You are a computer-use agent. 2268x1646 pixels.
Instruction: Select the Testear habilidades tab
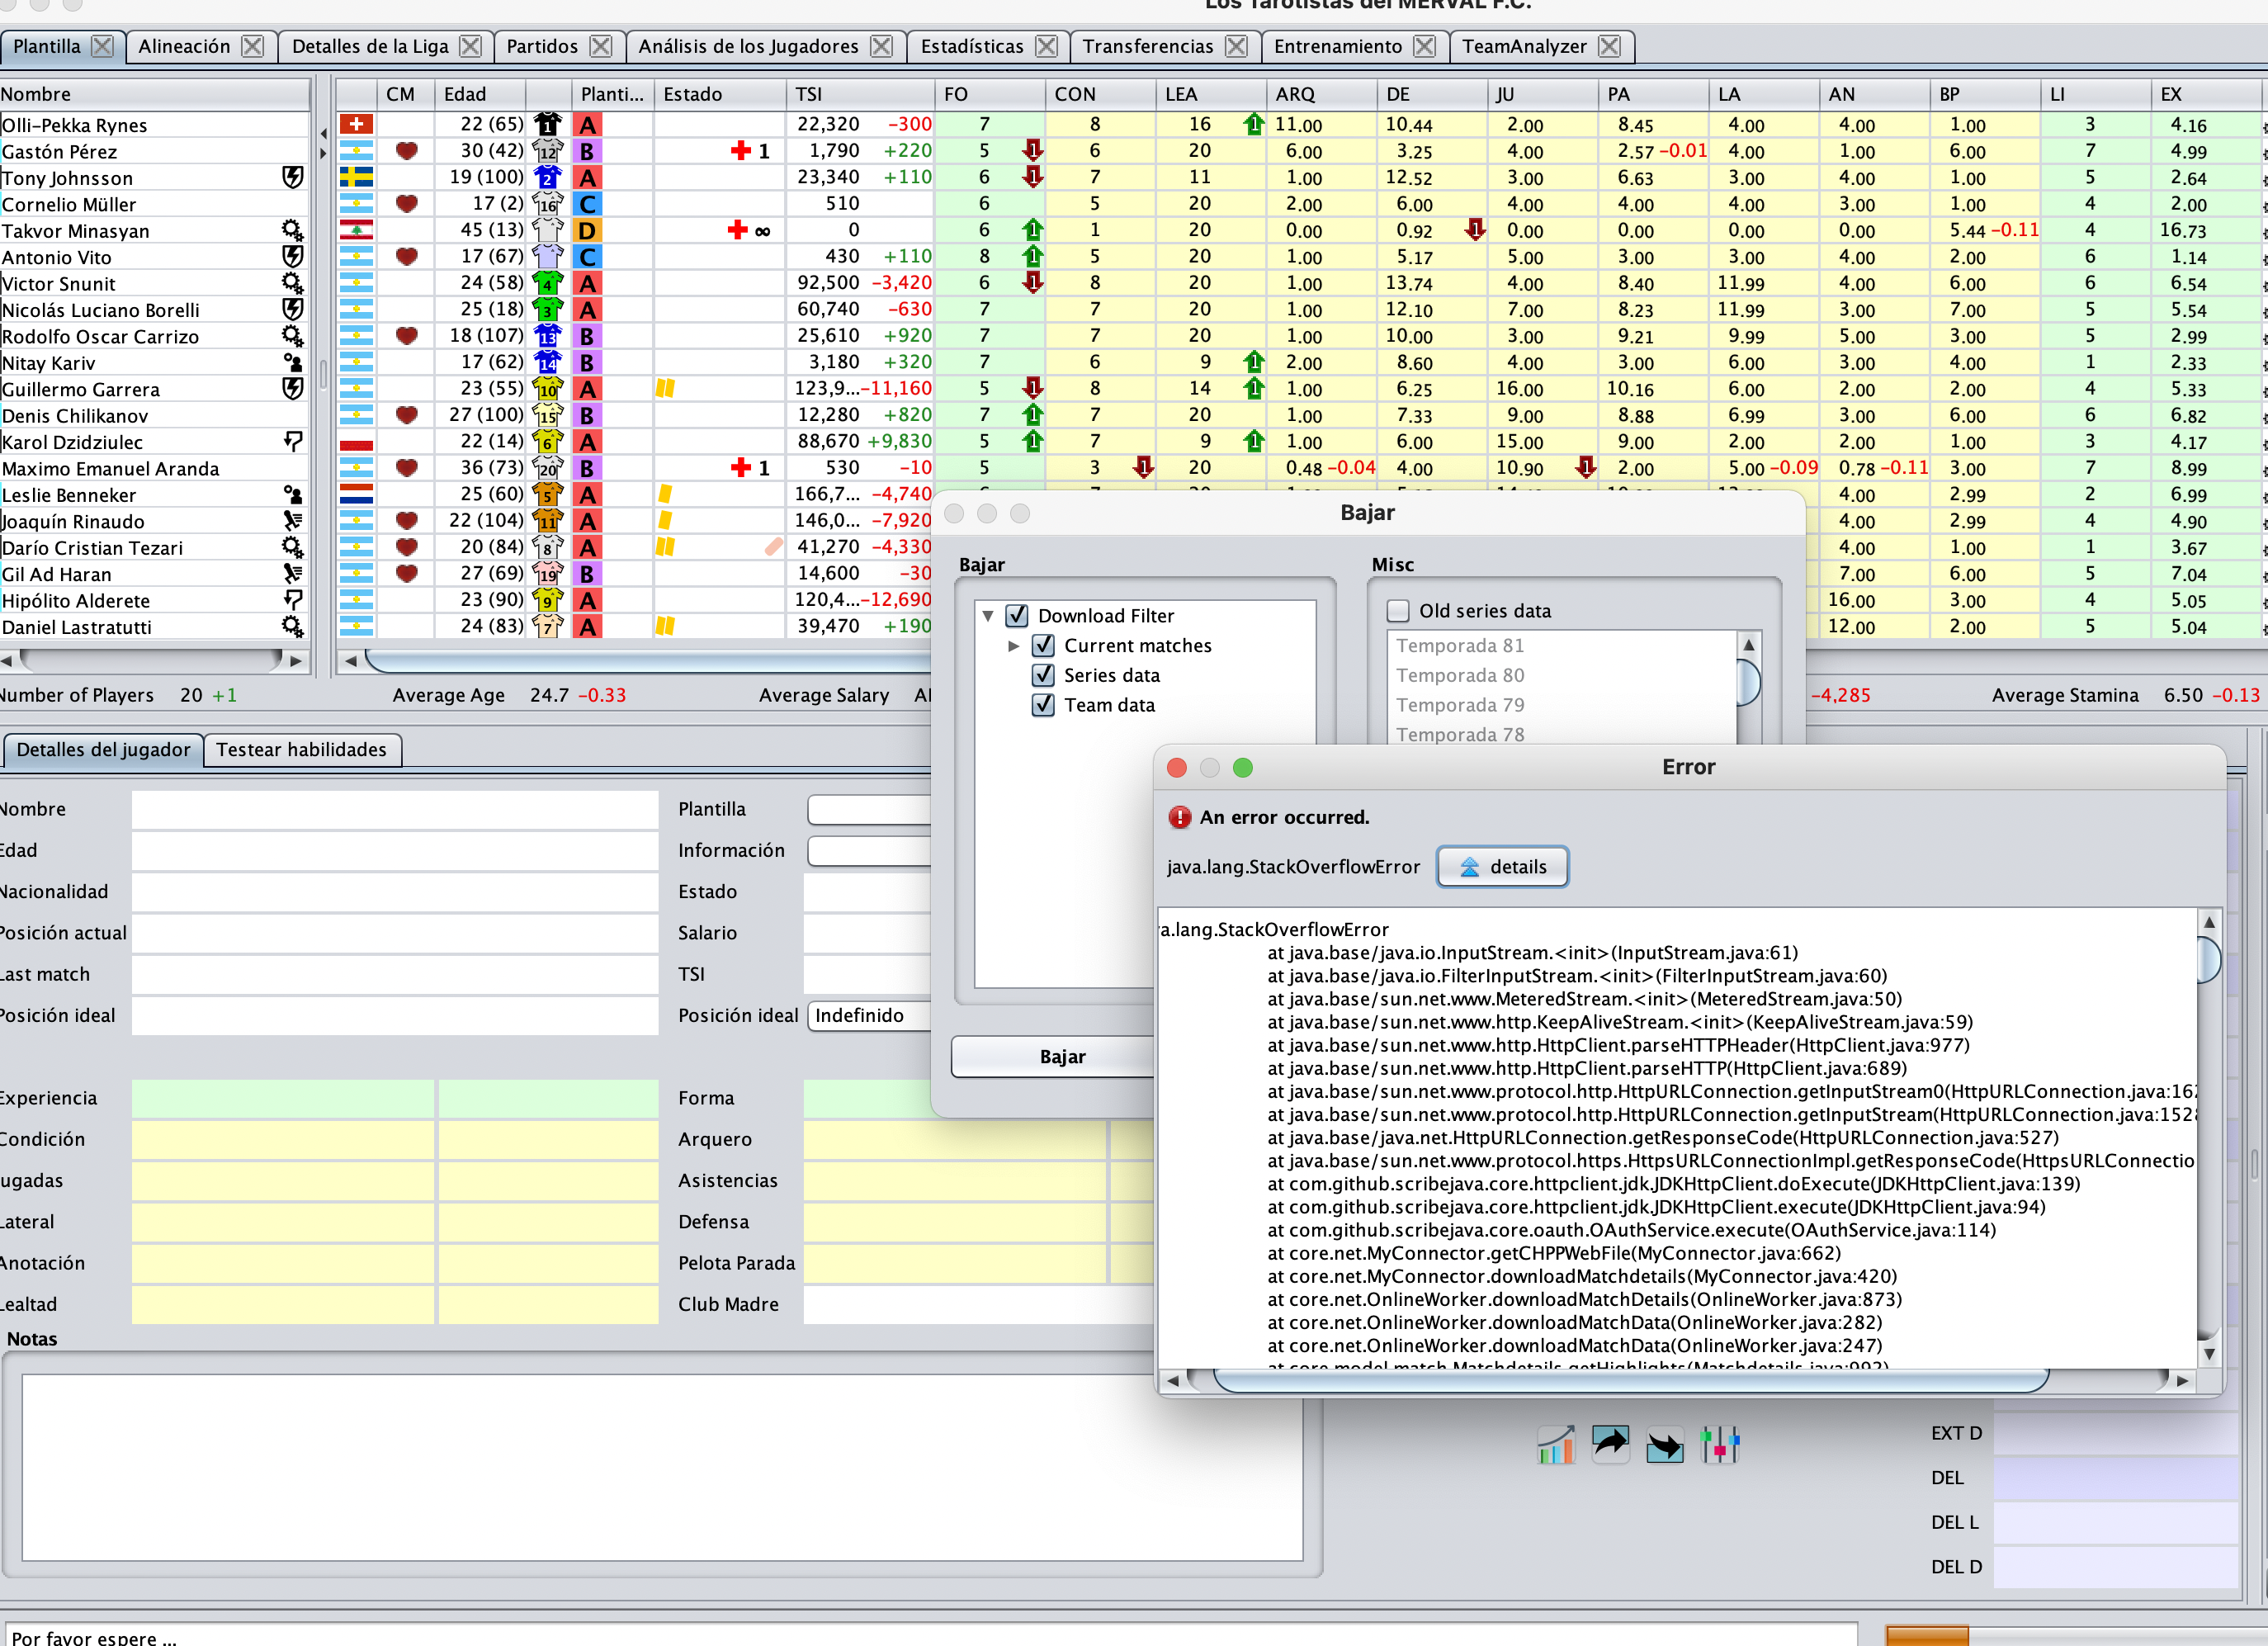pyautogui.click(x=302, y=750)
